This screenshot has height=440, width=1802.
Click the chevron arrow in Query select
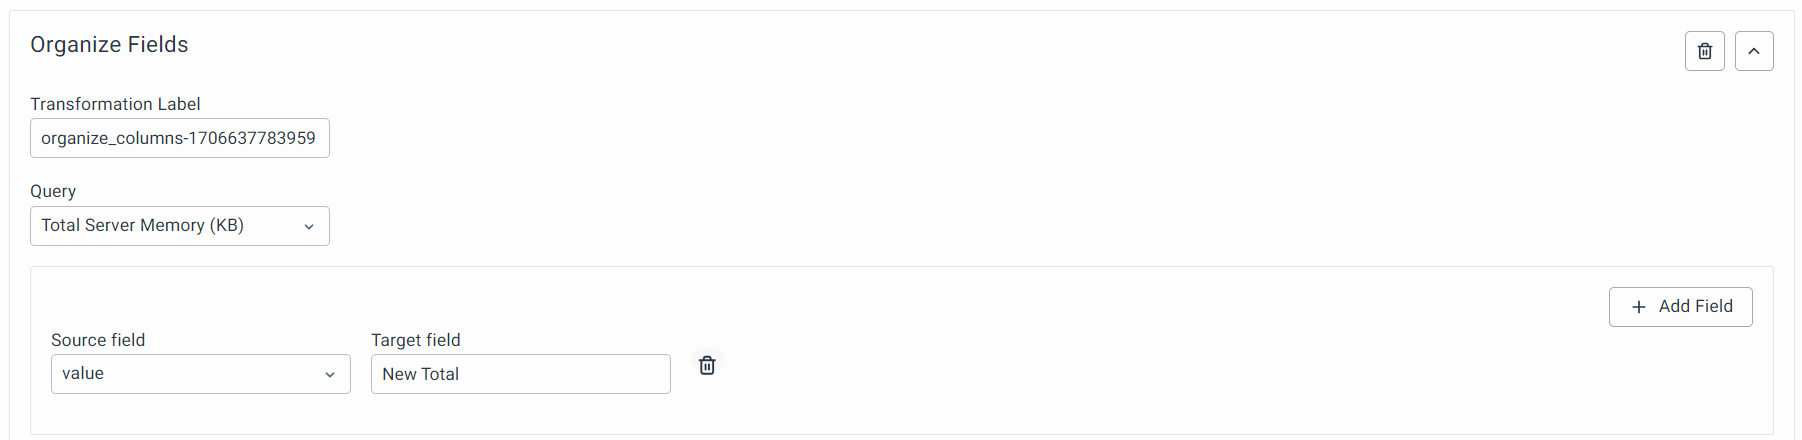[x=309, y=227]
